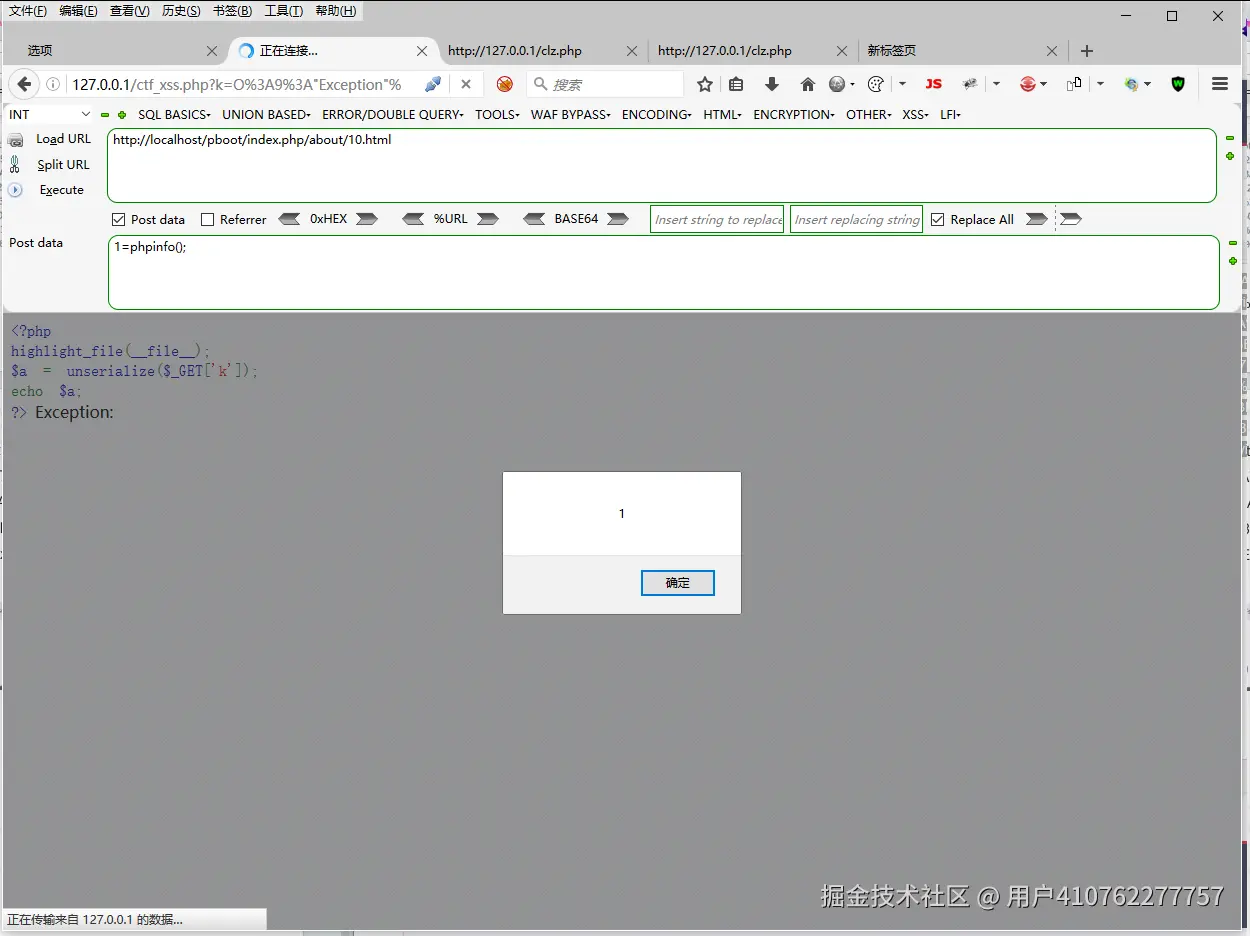Click BASE64 encode right arrow
The width and height of the screenshot is (1250, 936).
click(618, 219)
